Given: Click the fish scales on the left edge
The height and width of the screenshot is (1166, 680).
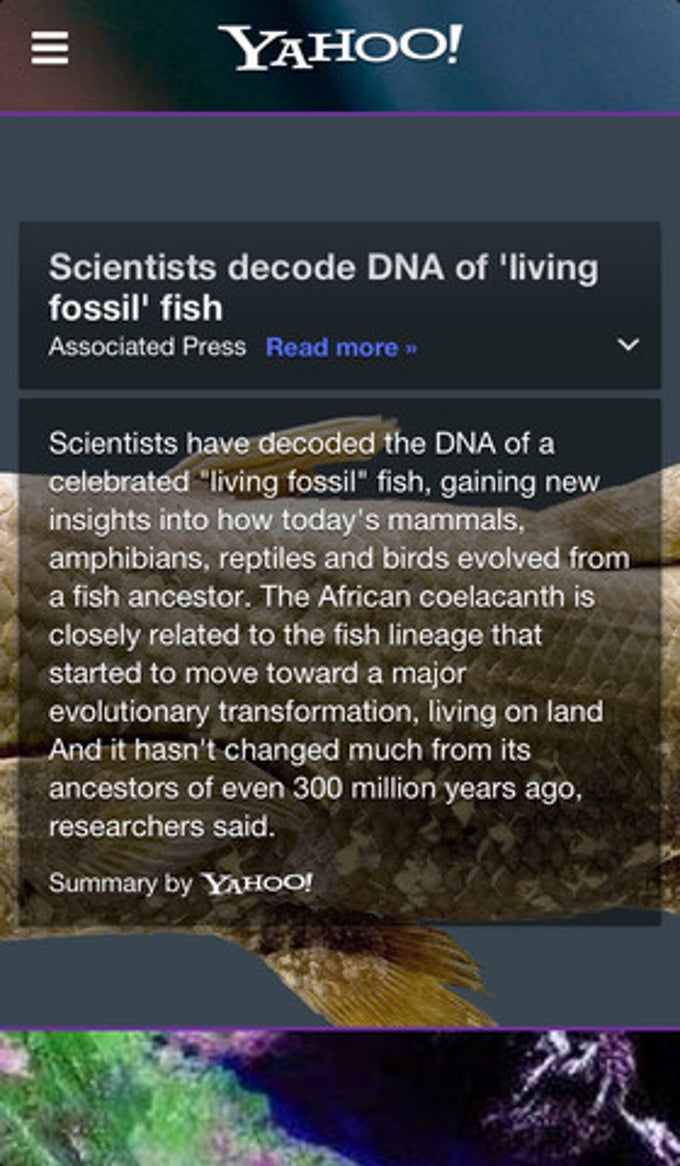Looking at the screenshot, I should (x=9, y=669).
